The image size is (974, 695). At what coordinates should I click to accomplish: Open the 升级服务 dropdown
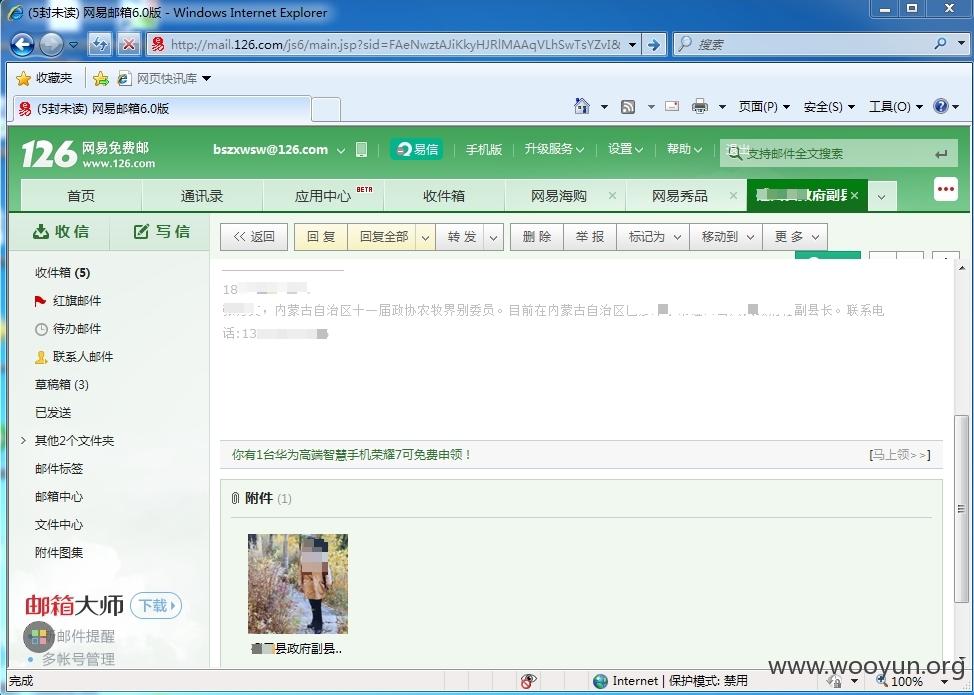[554, 149]
